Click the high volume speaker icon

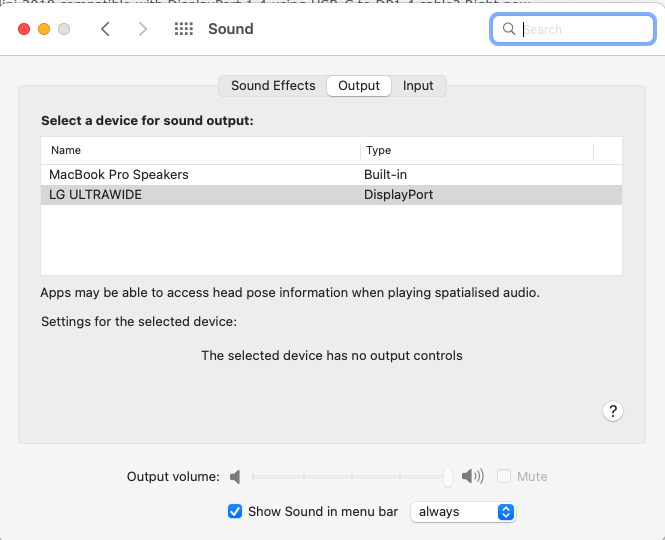point(473,477)
